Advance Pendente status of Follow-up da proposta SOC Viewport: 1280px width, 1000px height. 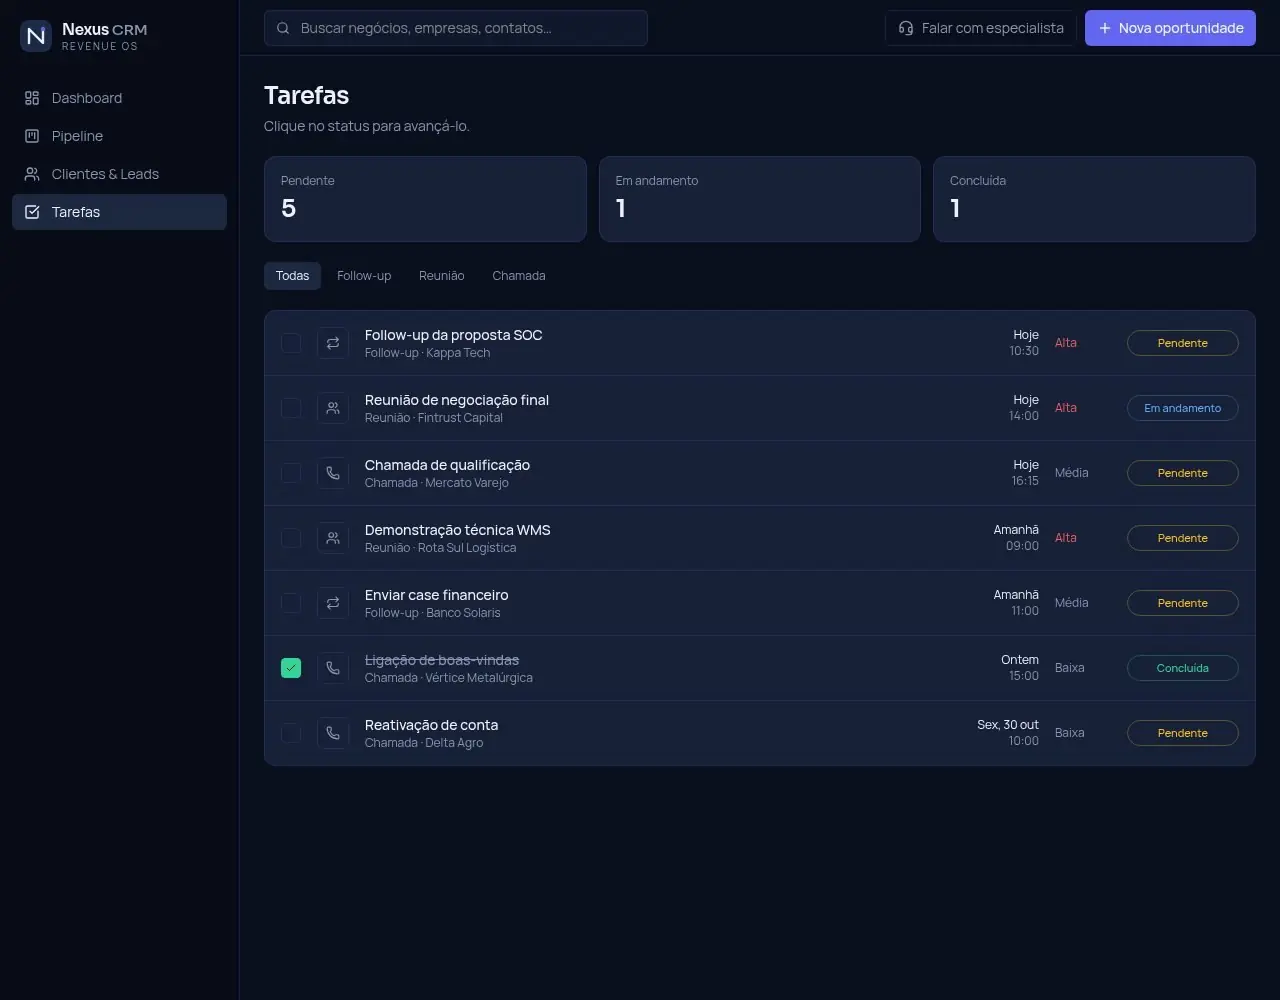[1183, 343]
